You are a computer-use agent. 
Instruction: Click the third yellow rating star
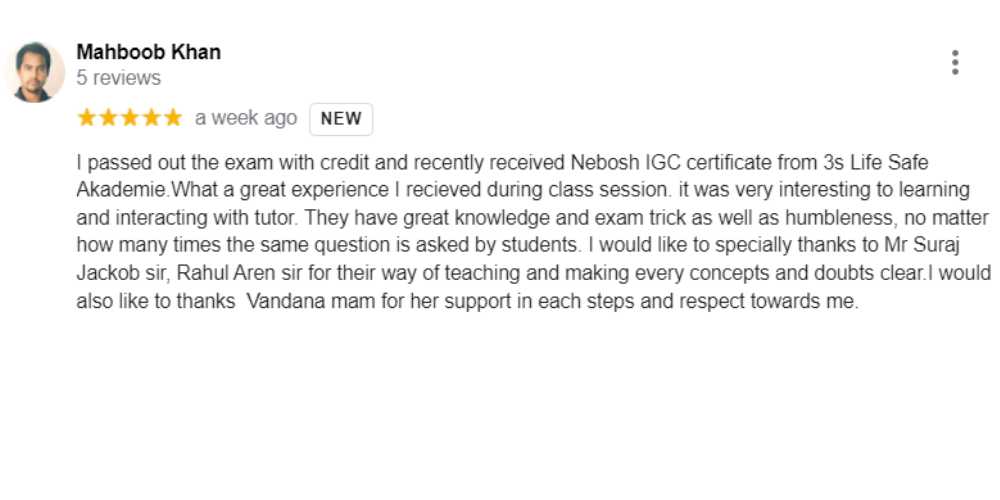pos(130,118)
